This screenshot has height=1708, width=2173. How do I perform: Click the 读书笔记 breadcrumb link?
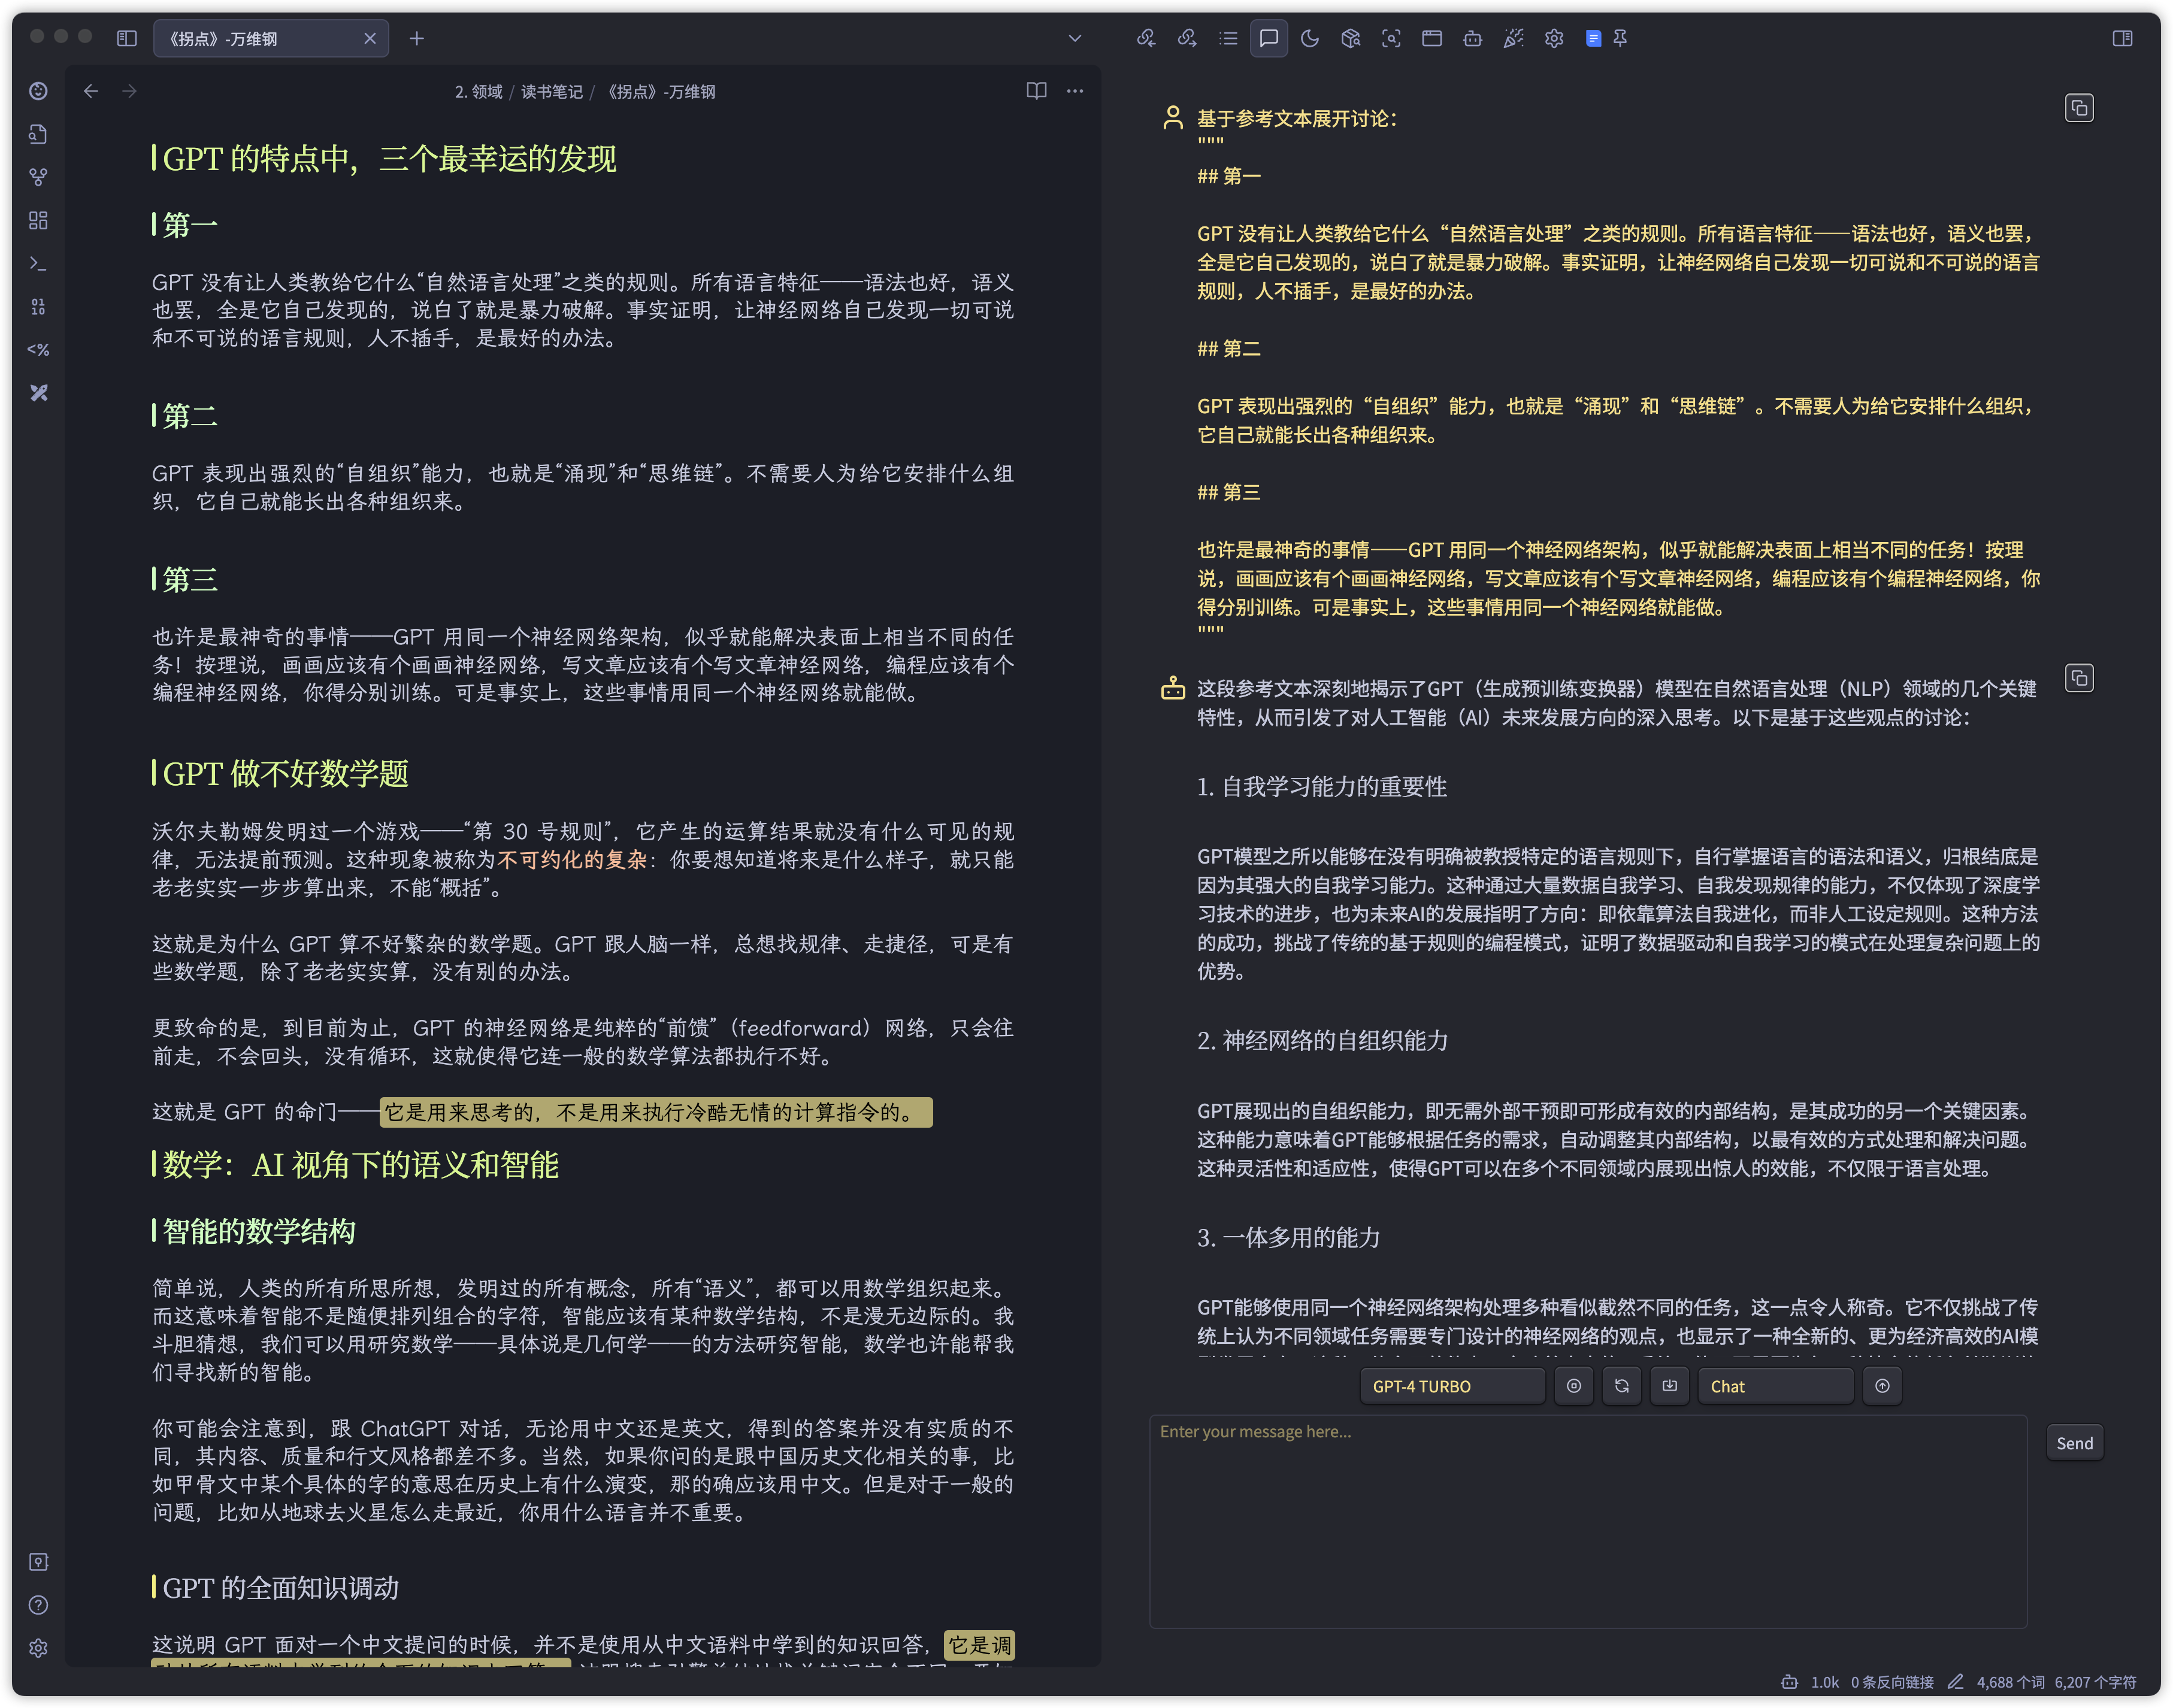pos(551,92)
